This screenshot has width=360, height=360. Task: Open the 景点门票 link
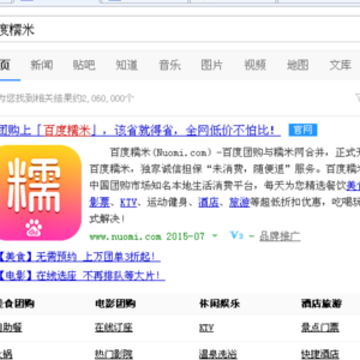(x=320, y=328)
